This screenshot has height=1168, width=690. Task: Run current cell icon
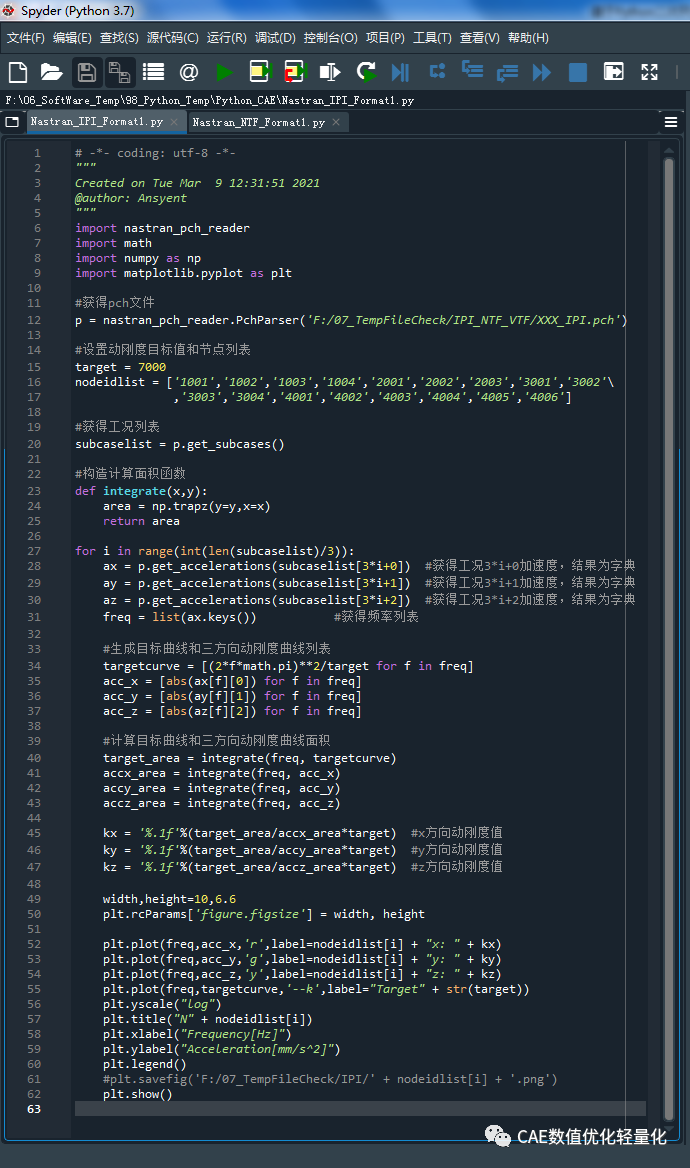pyautogui.click(x=260, y=72)
